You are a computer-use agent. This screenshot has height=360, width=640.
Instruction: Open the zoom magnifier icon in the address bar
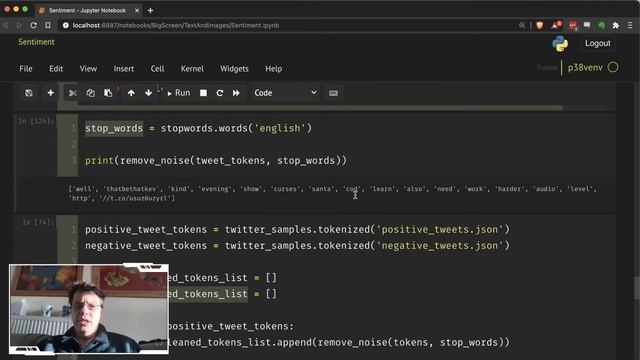[522, 25]
